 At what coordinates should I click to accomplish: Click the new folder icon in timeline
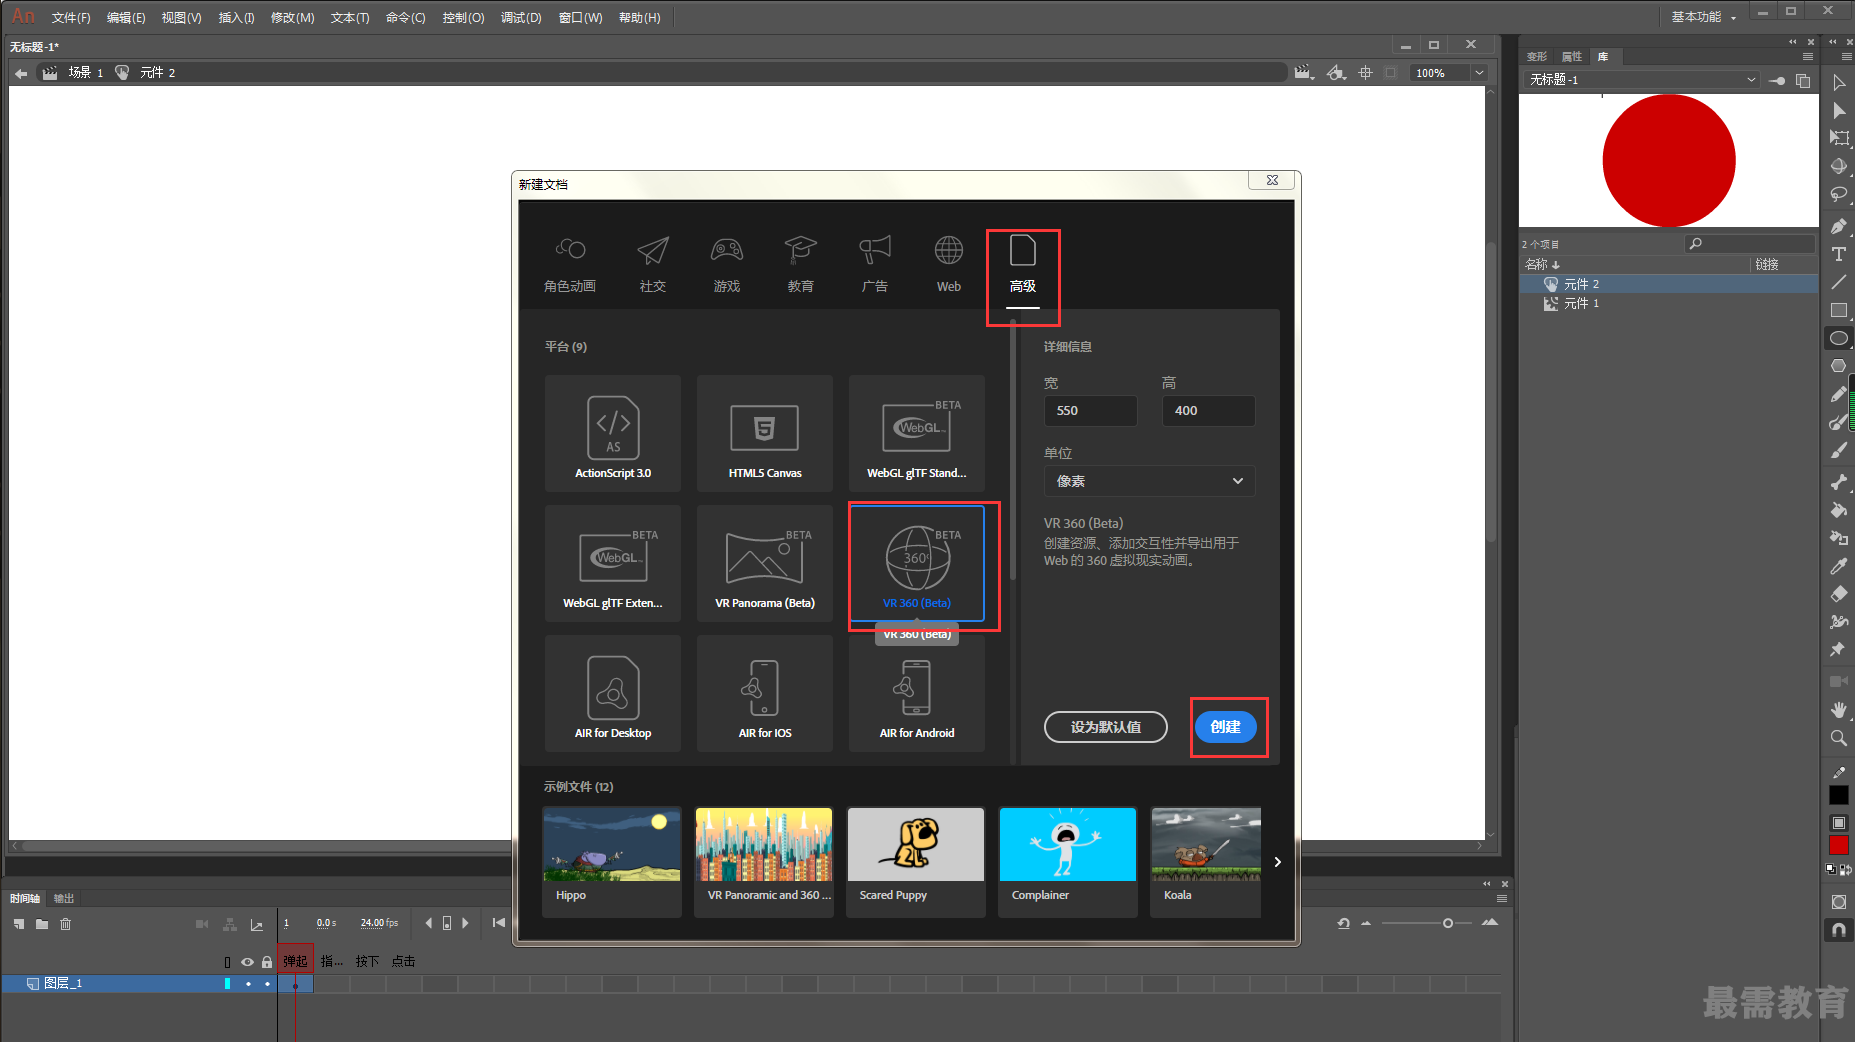42,924
